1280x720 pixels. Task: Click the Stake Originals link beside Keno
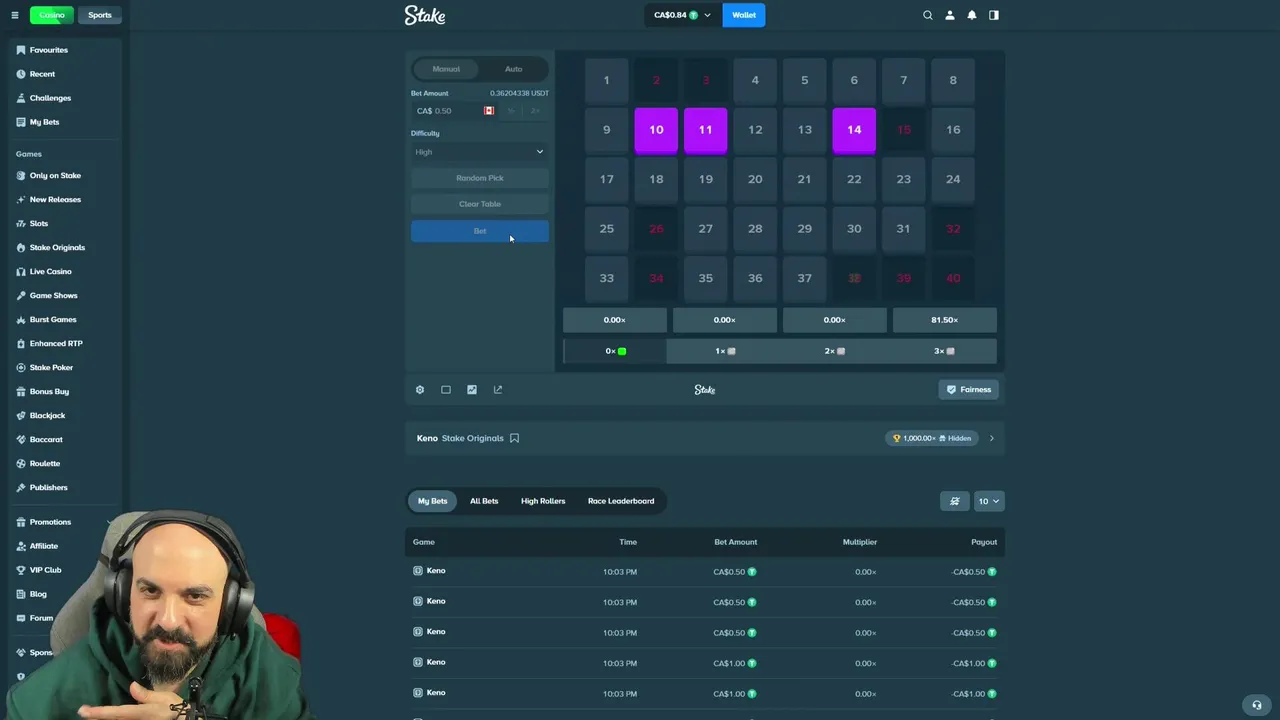[472, 438]
